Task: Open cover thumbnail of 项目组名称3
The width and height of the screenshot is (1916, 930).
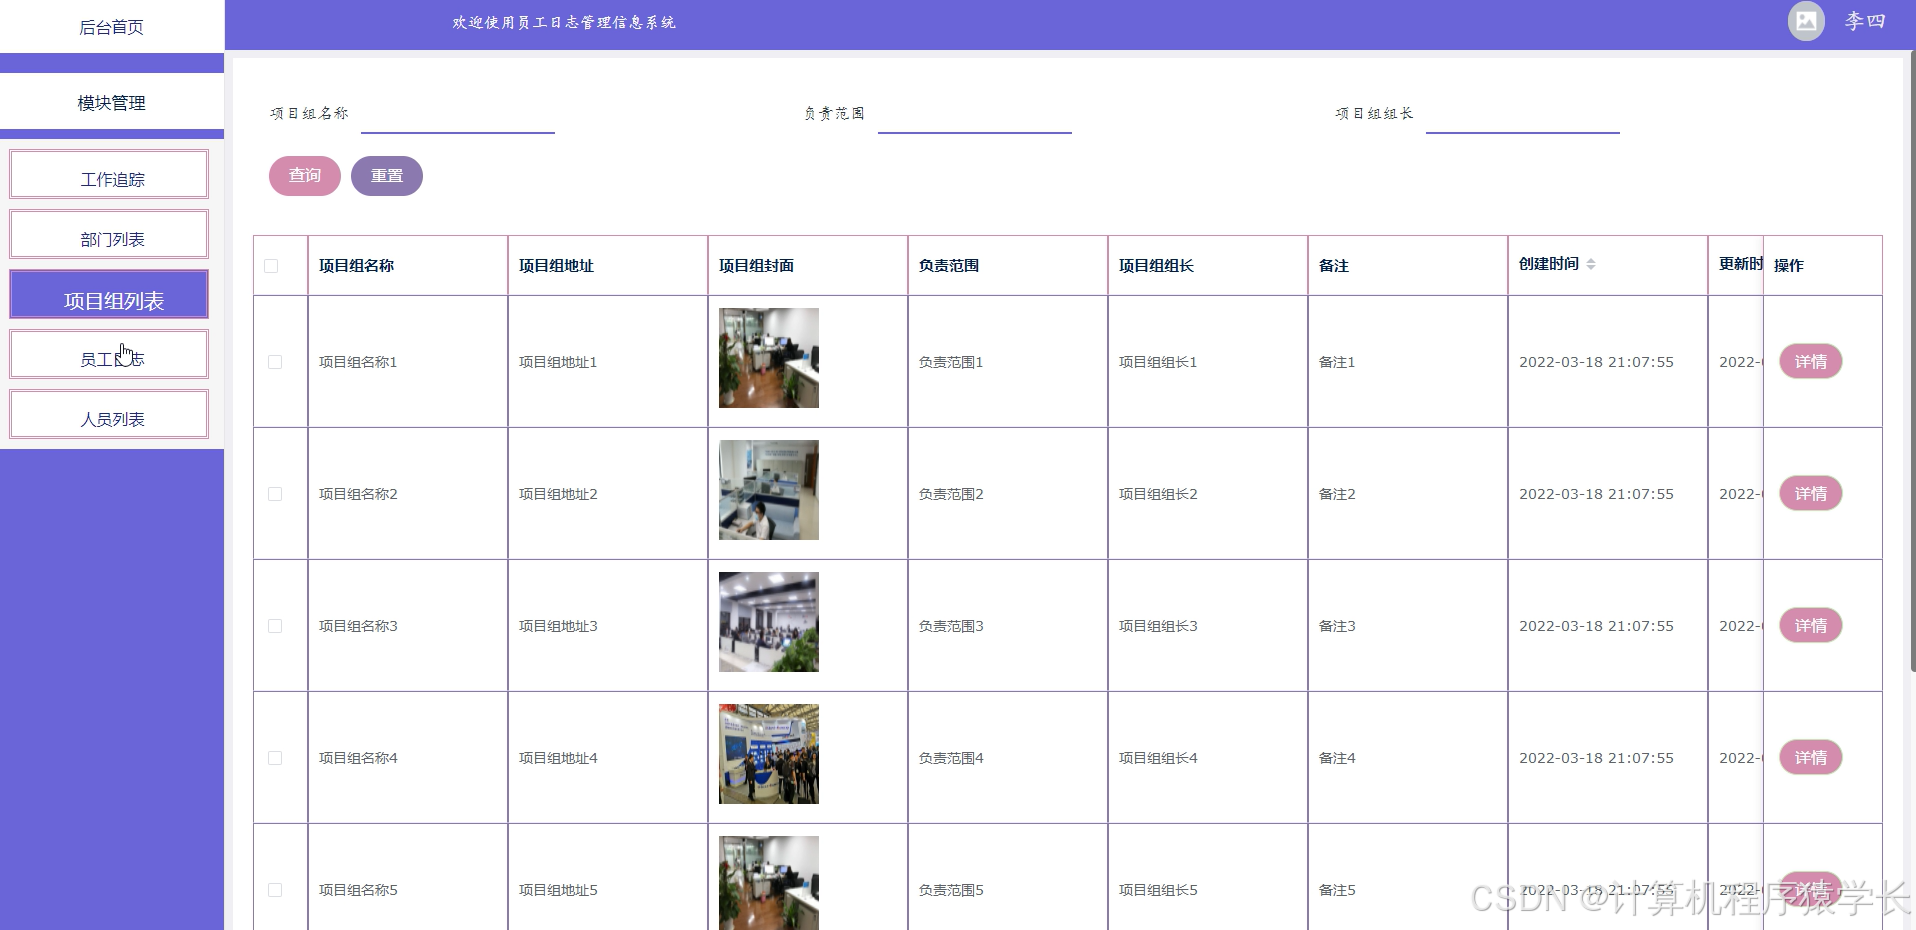Action: point(769,622)
